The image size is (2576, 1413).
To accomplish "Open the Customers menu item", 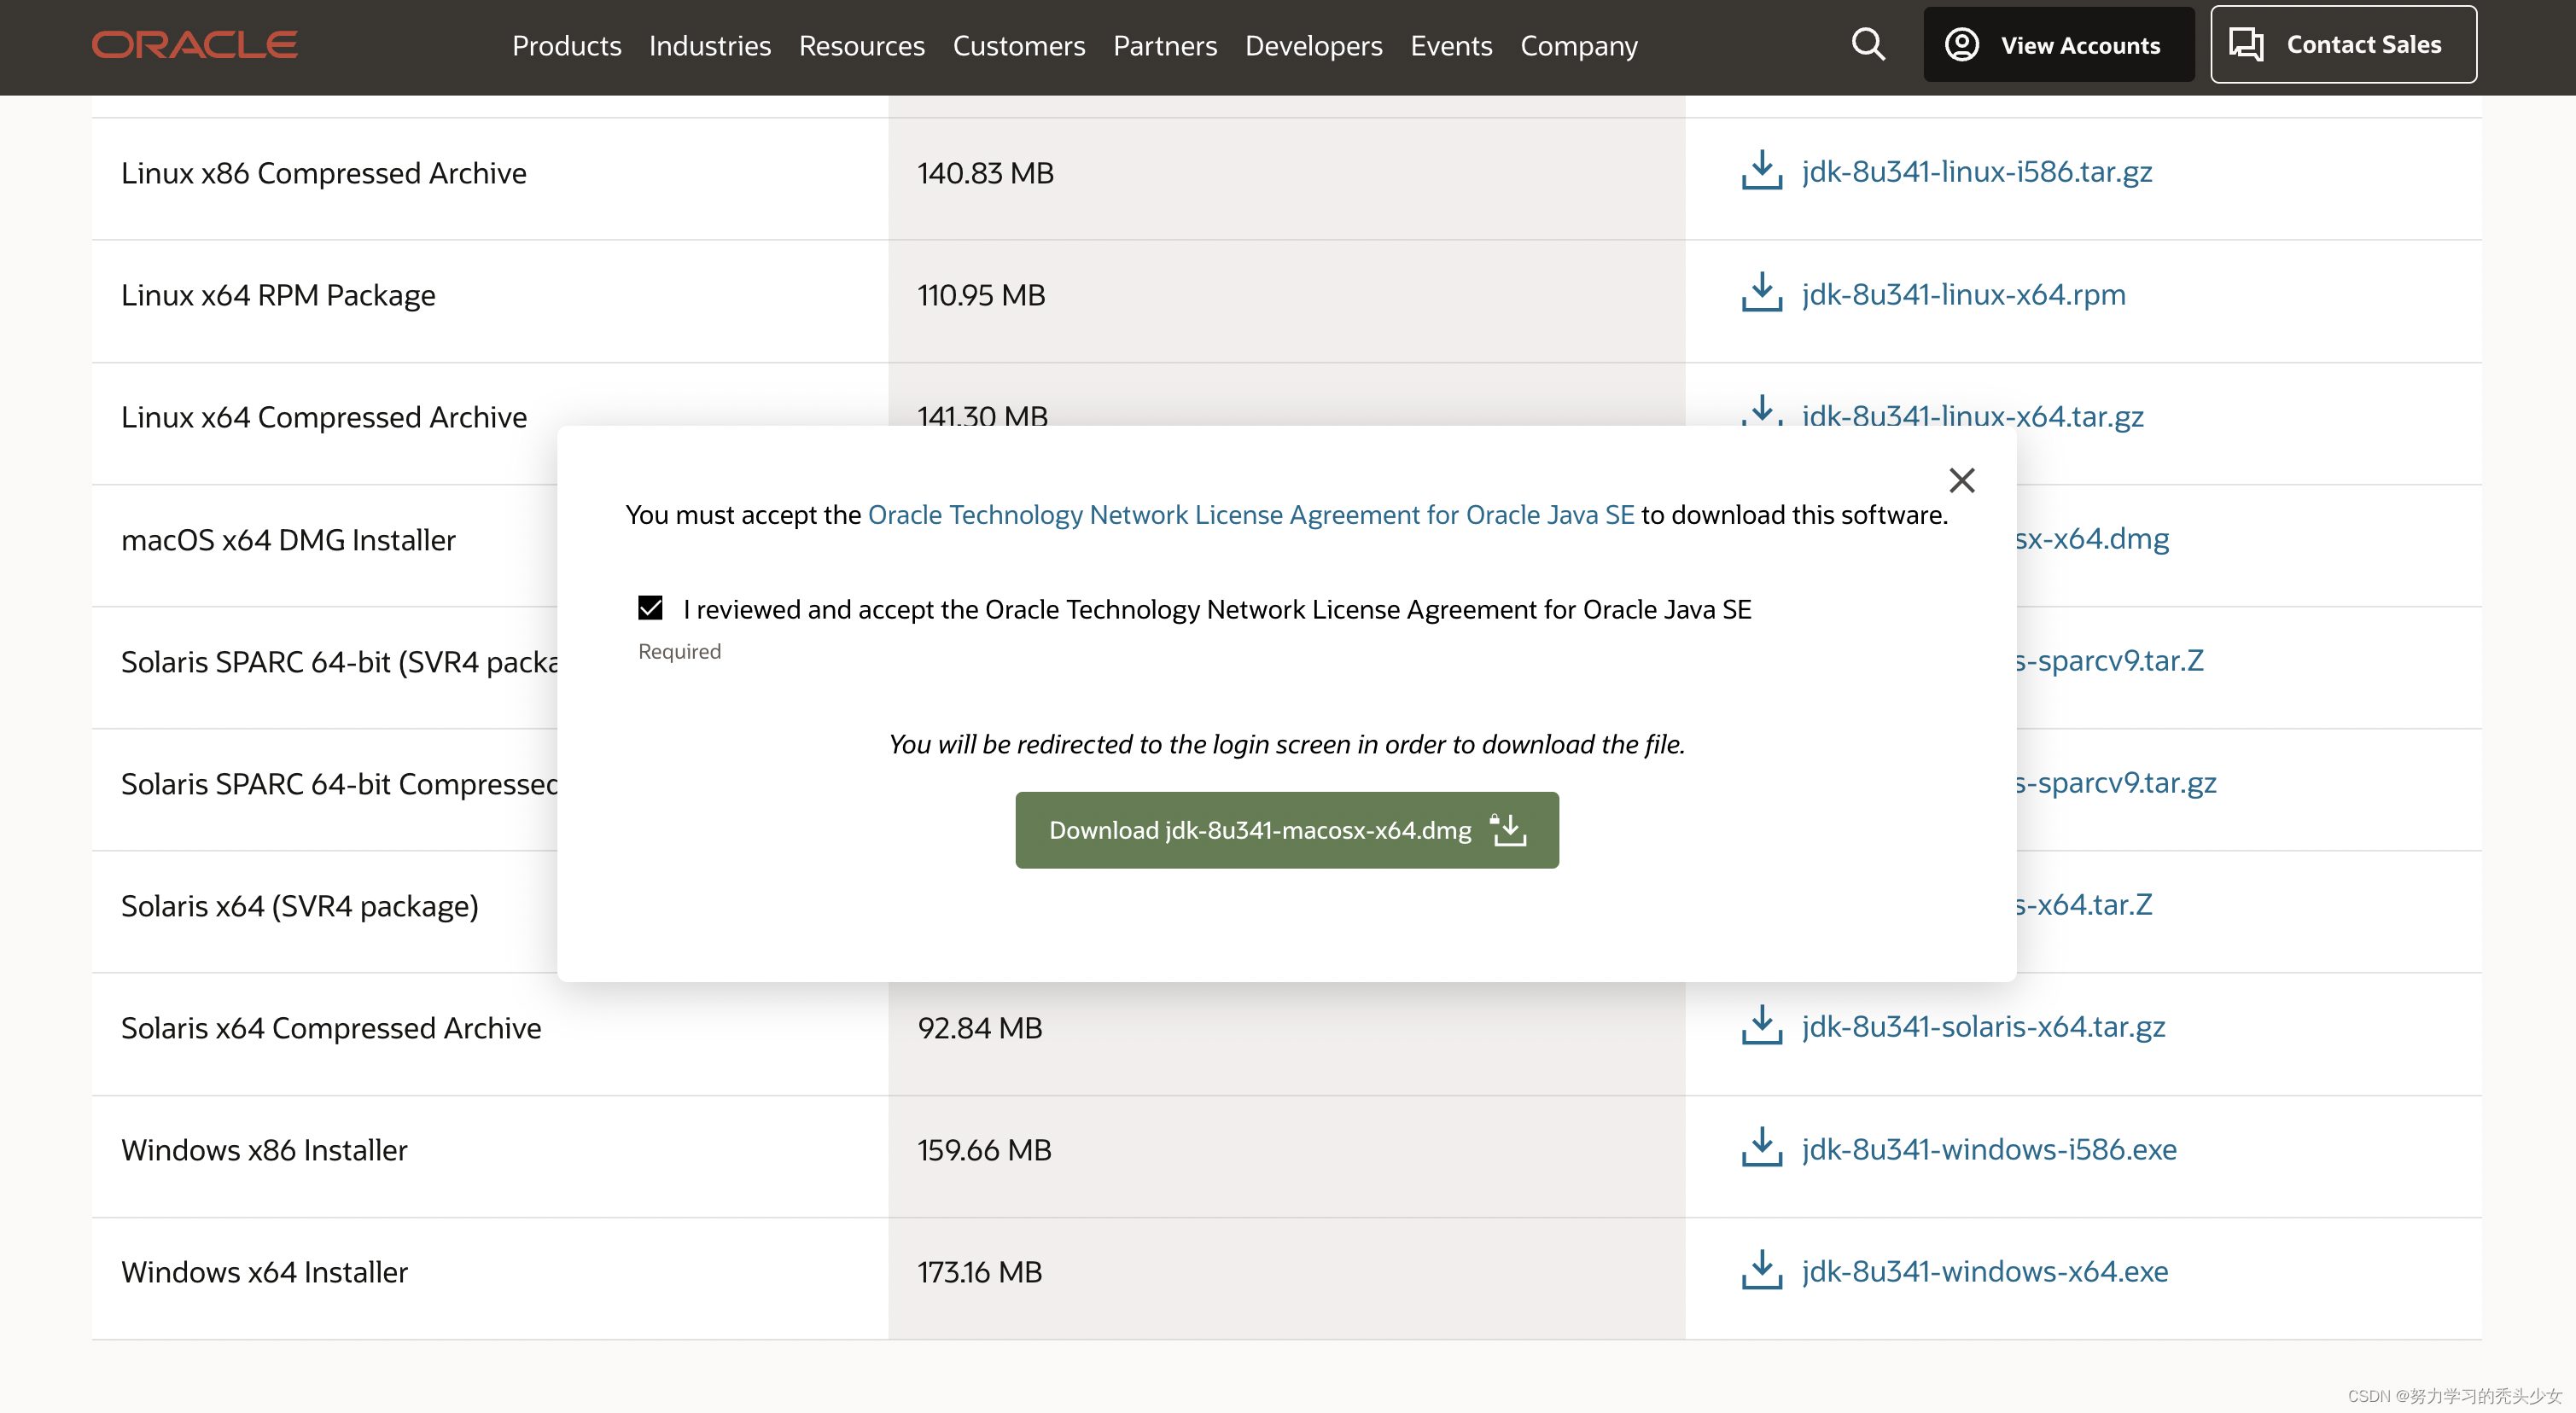I will (1018, 46).
